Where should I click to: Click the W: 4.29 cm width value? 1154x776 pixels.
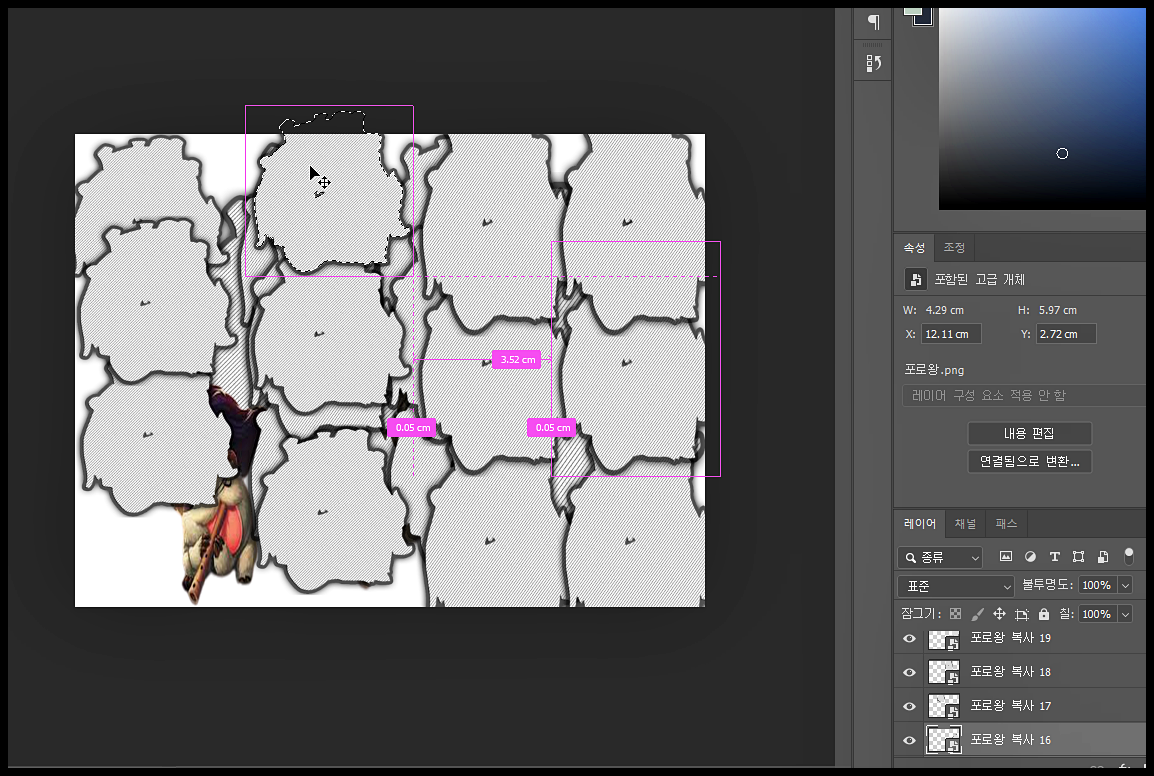pos(944,310)
